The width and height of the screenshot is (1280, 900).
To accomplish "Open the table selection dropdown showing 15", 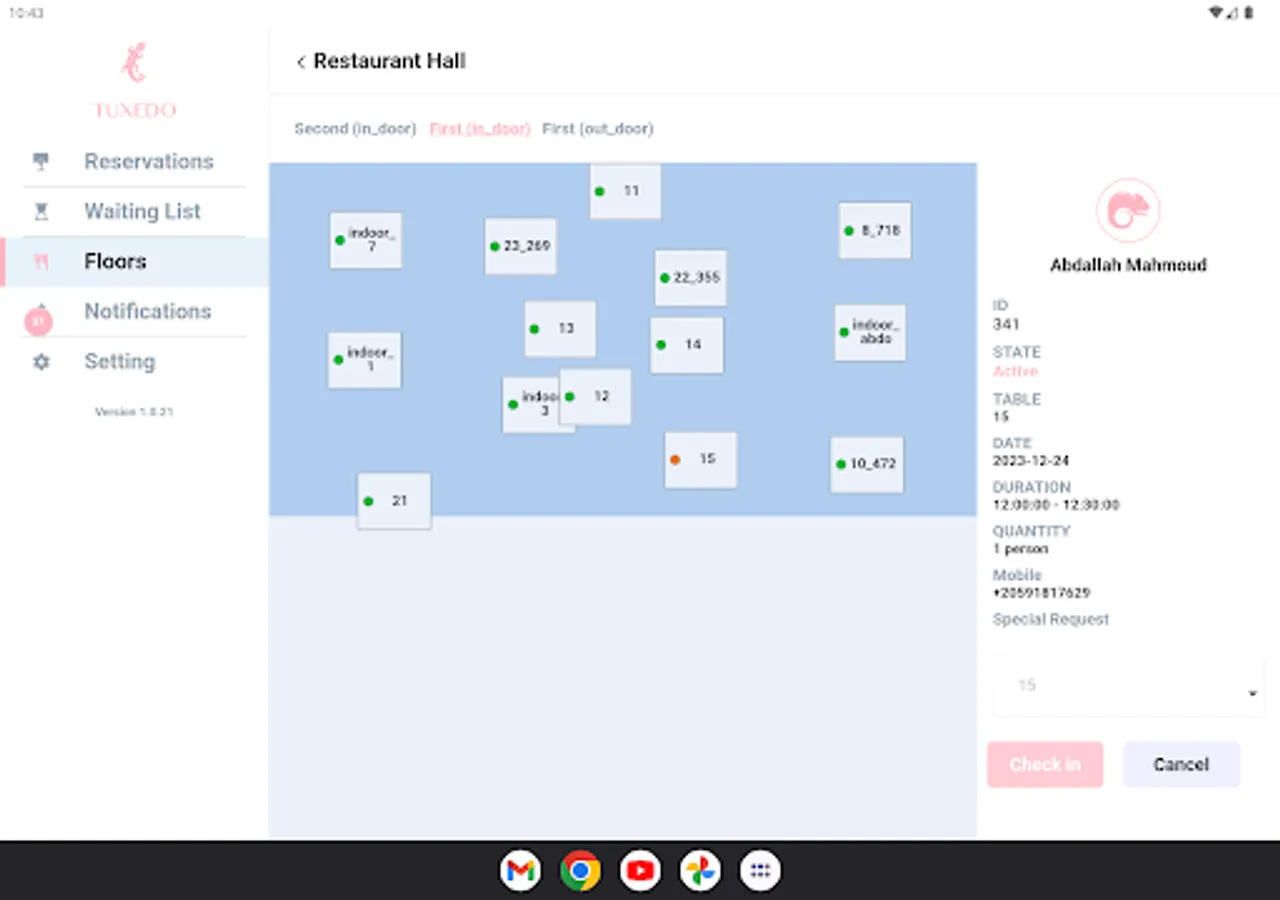I will click(x=1127, y=685).
